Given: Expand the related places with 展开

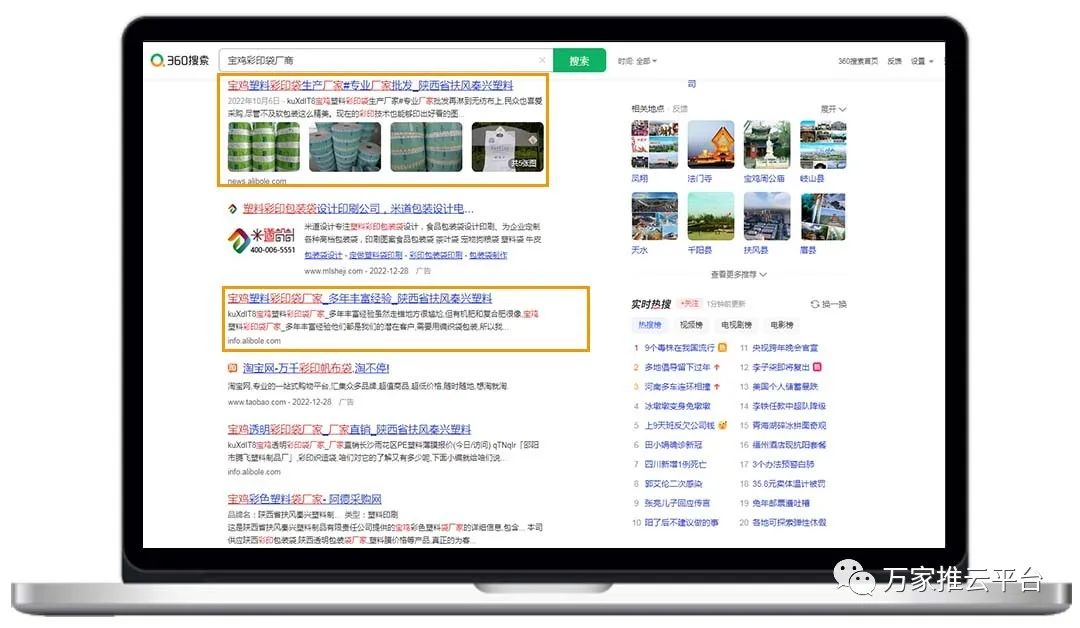Looking at the screenshot, I should point(833,109).
